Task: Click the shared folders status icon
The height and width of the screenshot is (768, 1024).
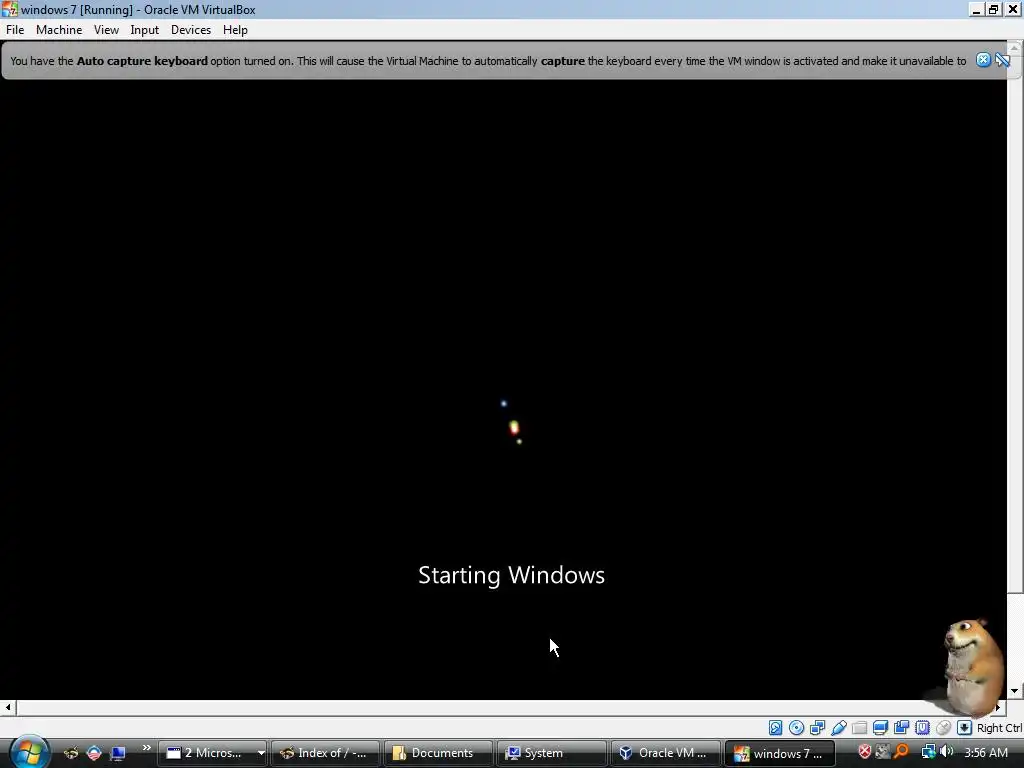Action: 859,728
